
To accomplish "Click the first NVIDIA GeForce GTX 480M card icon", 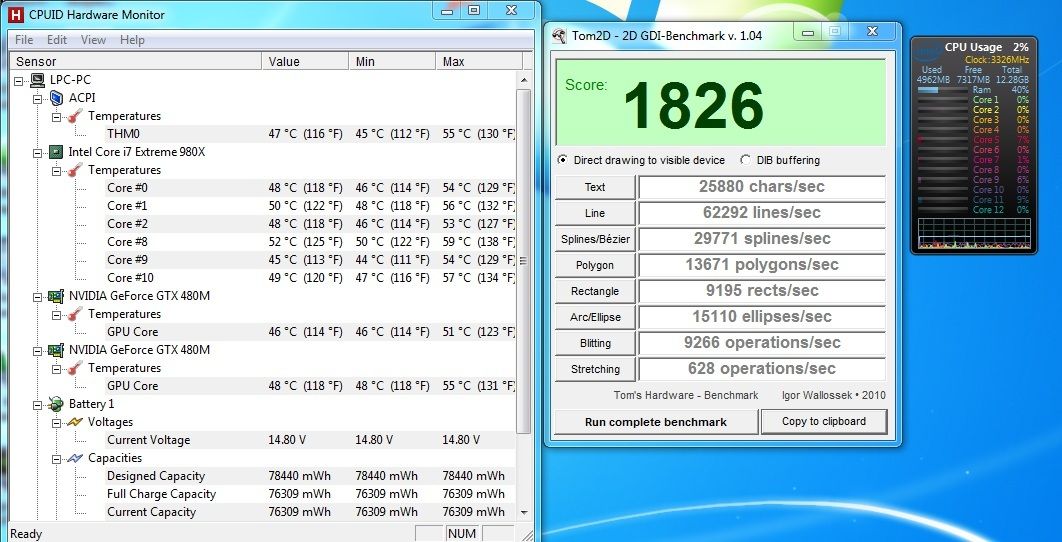I will pyautogui.click(x=56, y=296).
